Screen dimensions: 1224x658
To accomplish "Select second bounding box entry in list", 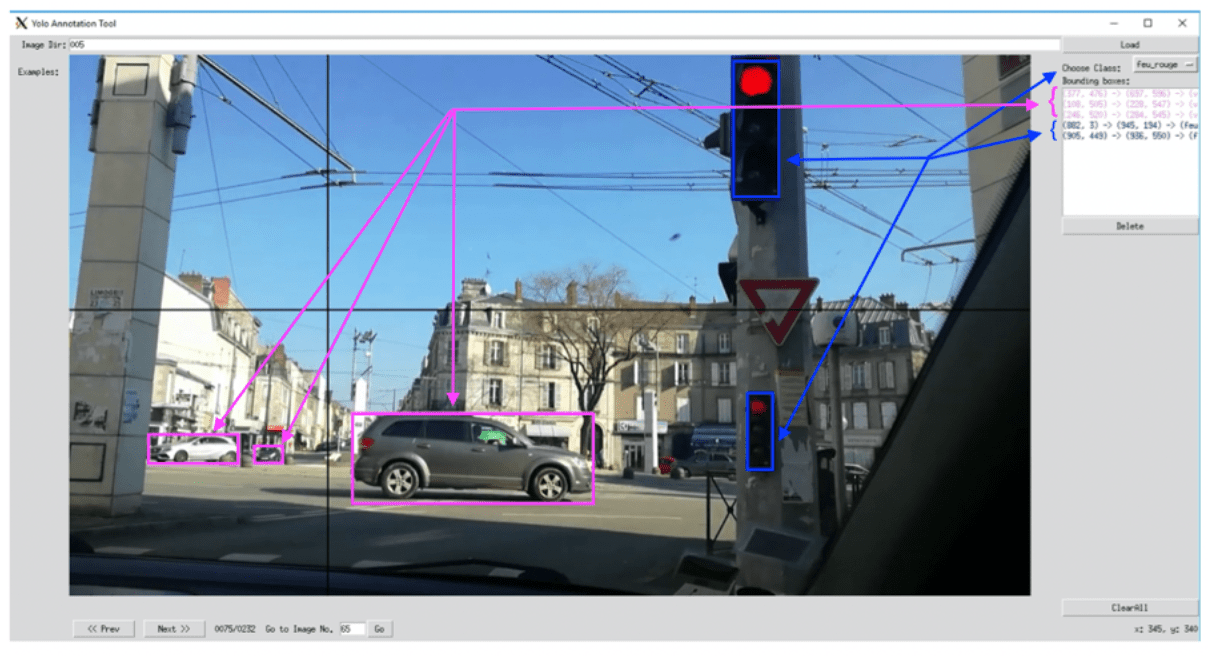I will [1128, 103].
